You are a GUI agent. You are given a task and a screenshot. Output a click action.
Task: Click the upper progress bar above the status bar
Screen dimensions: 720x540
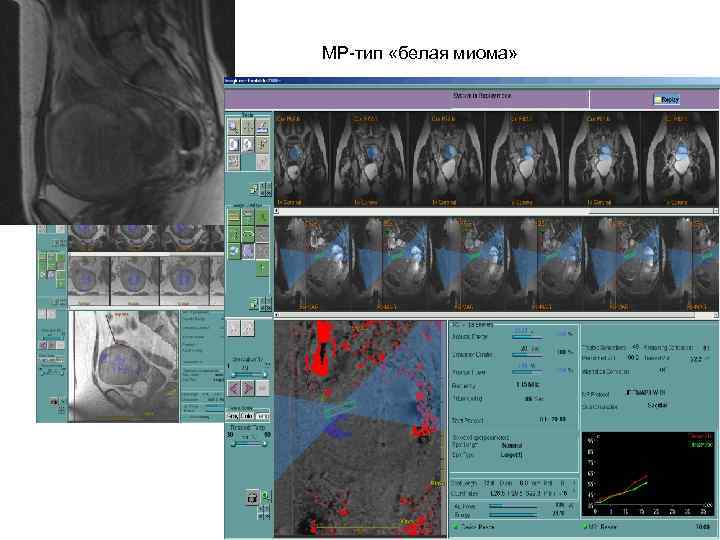coord(512,506)
